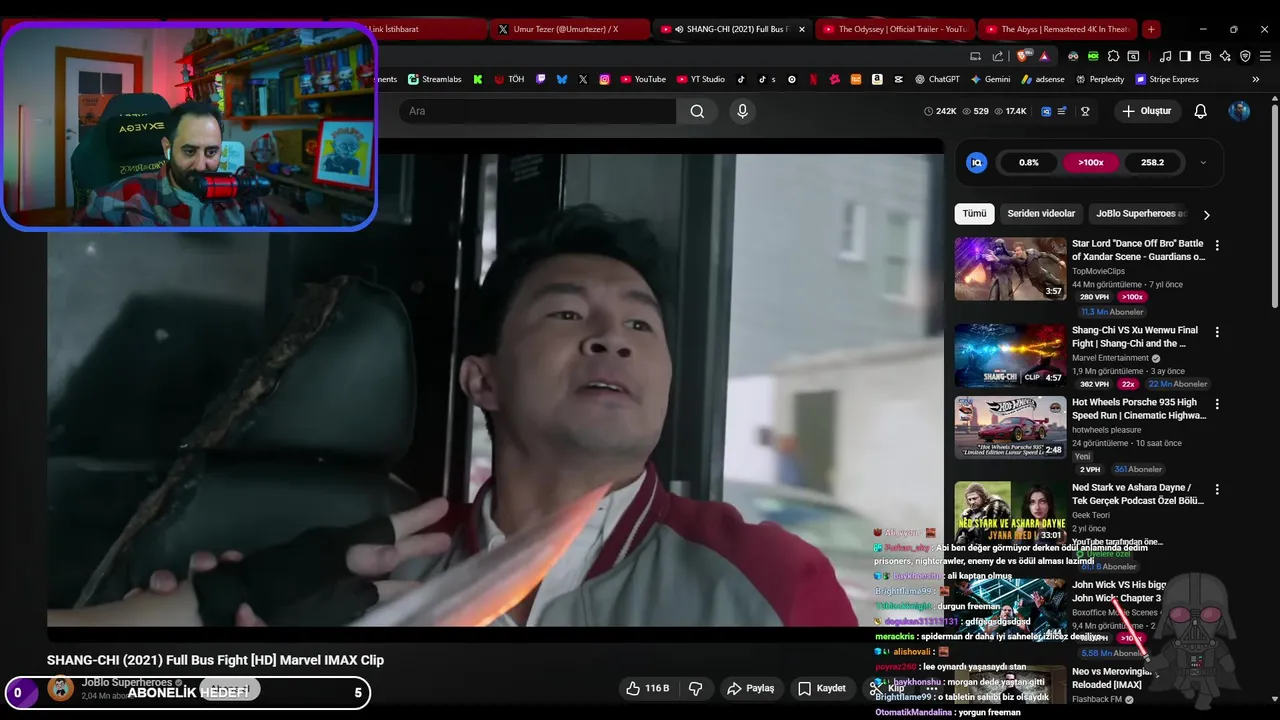
Task: Open the Twitch bookmark icon
Action: [x=541, y=79]
